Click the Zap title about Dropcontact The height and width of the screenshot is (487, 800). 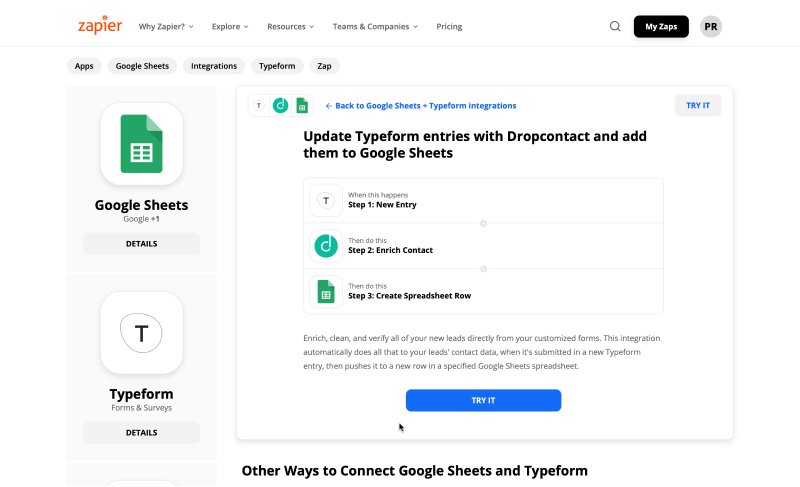475,144
